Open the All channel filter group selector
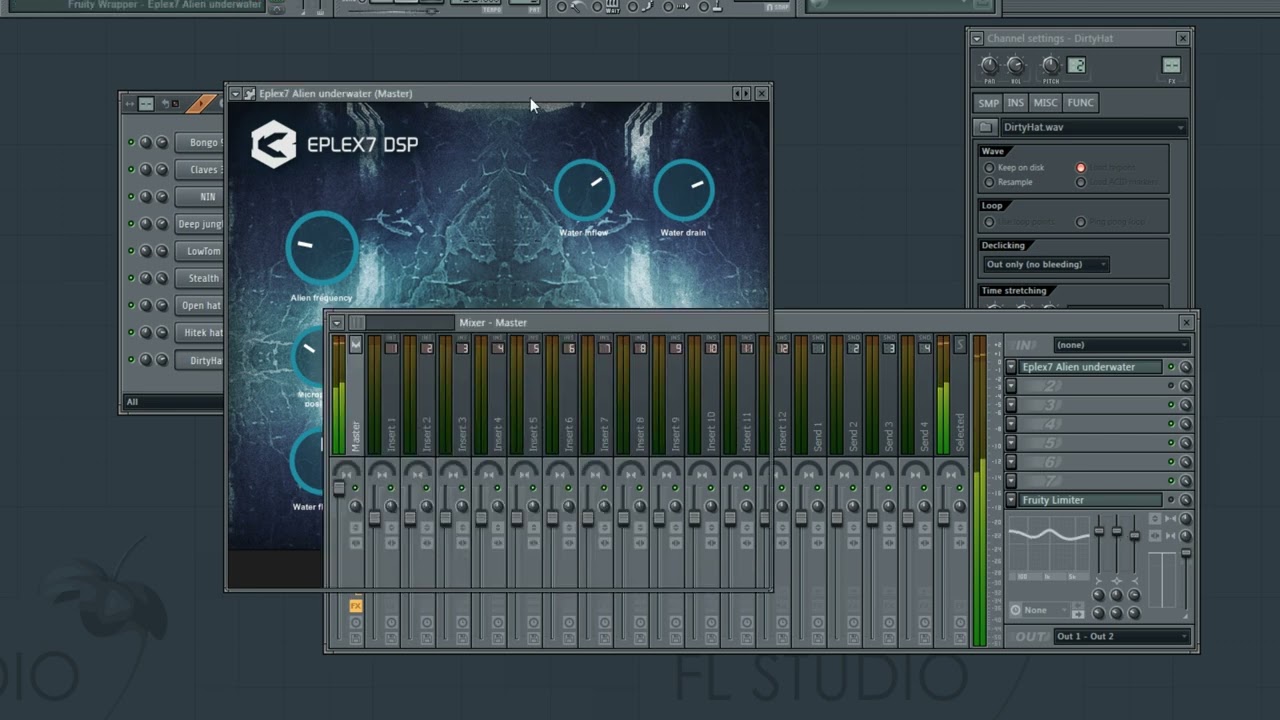The width and height of the screenshot is (1280, 720). coord(173,402)
